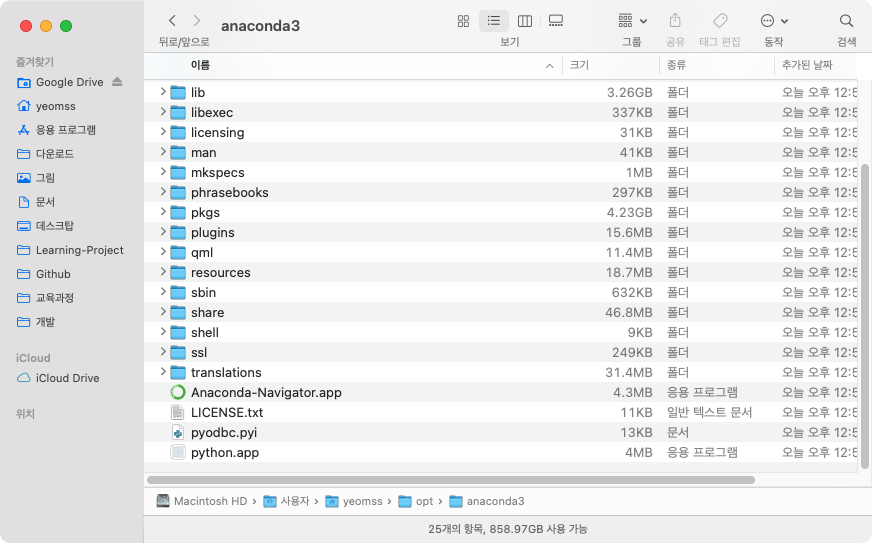Expand the libexec folder
The image size is (872, 543).
(x=163, y=112)
